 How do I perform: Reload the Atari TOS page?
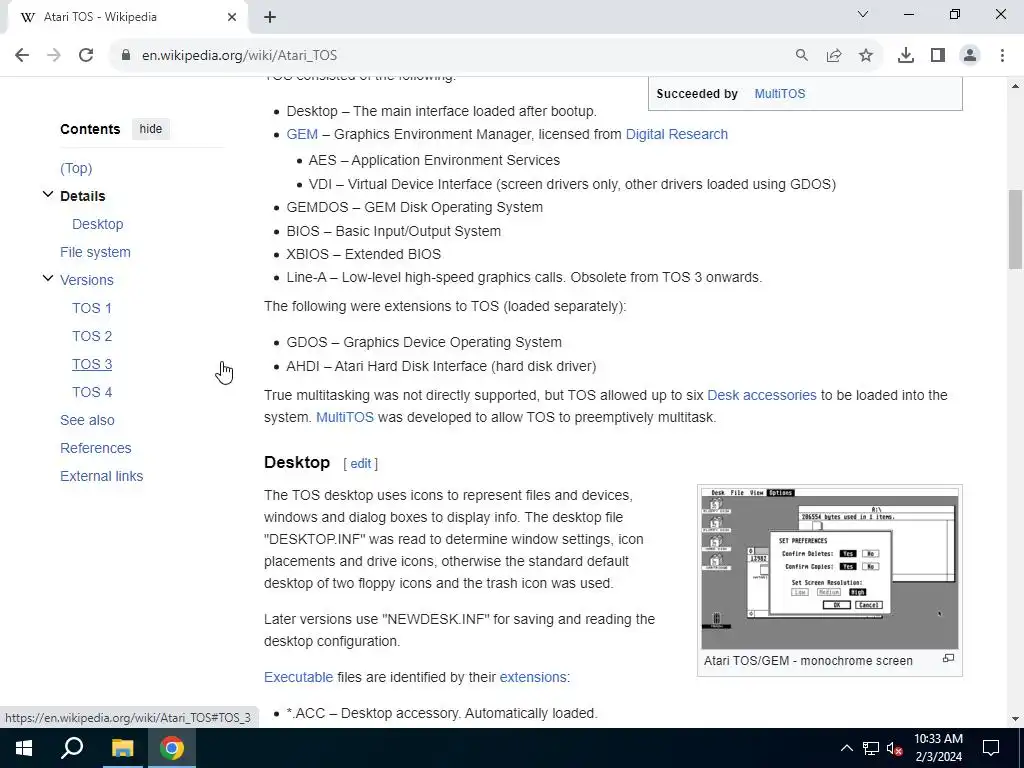click(x=86, y=56)
